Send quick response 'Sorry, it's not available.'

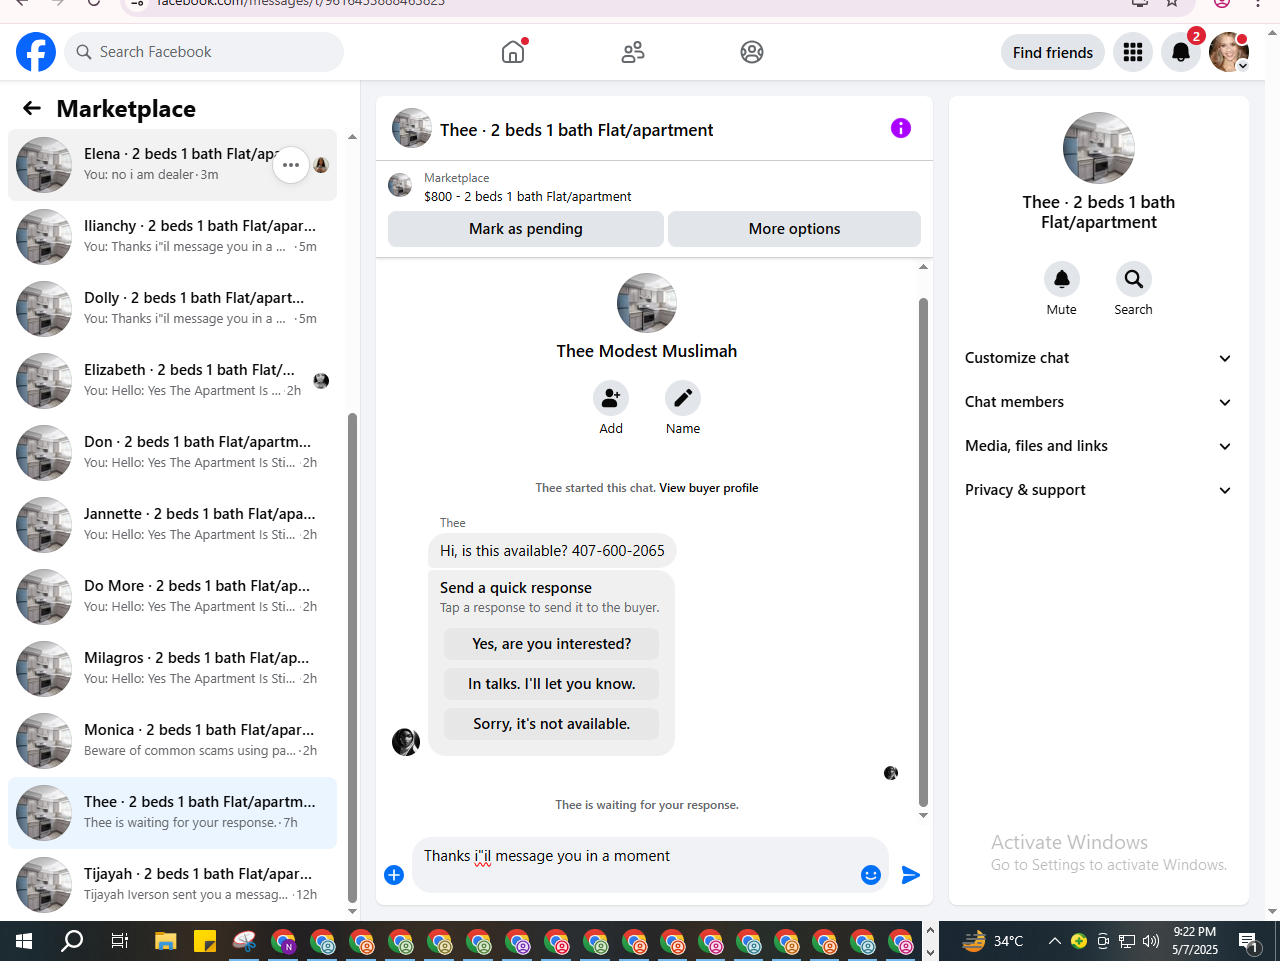(552, 724)
